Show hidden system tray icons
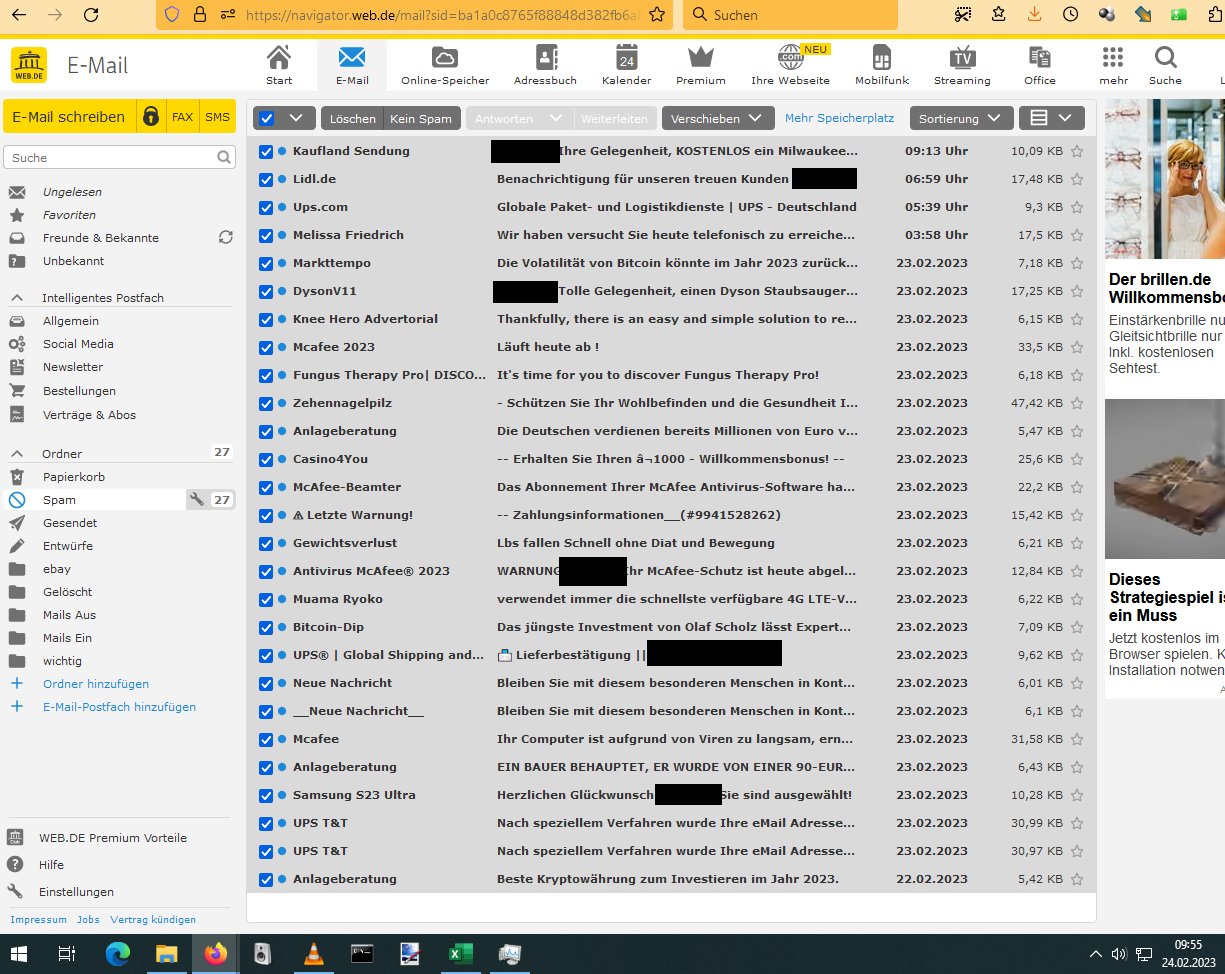Viewport: 1225px width, 974px height. coord(1096,954)
